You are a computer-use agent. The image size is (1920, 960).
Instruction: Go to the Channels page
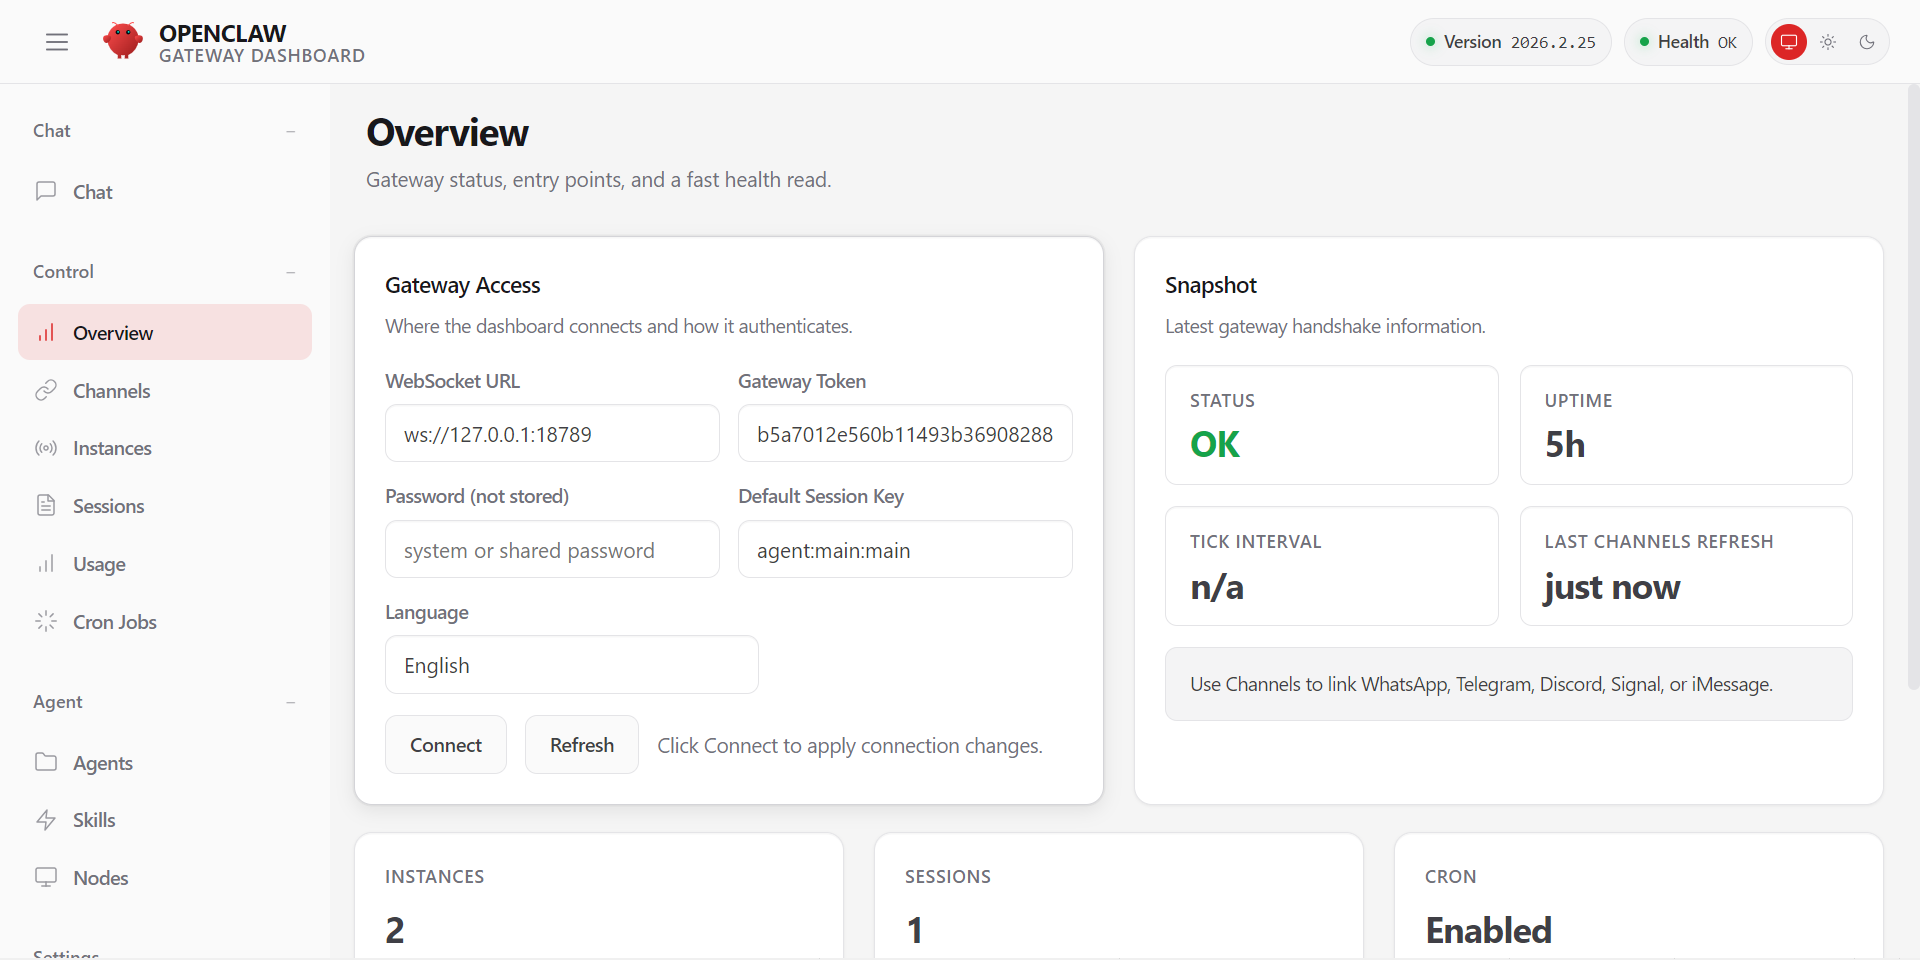pyautogui.click(x=165, y=391)
